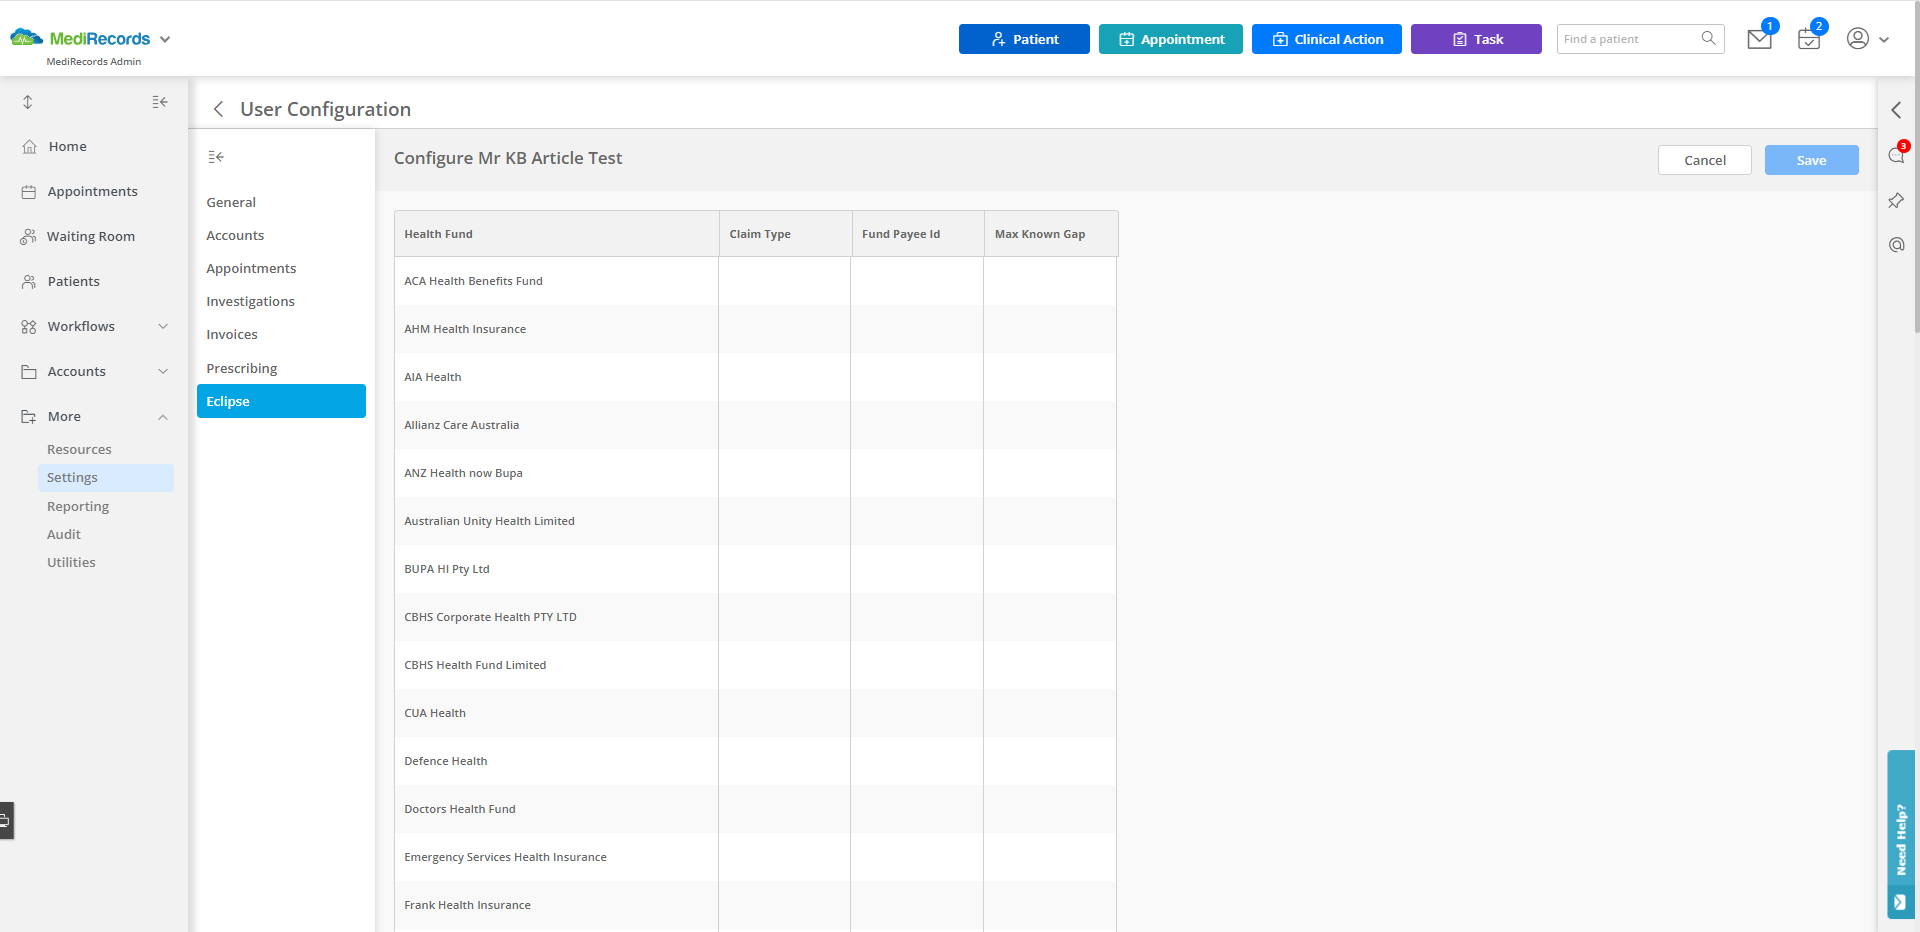Click the search magnifier icon
The width and height of the screenshot is (1920, 932).
point(1709,38)
